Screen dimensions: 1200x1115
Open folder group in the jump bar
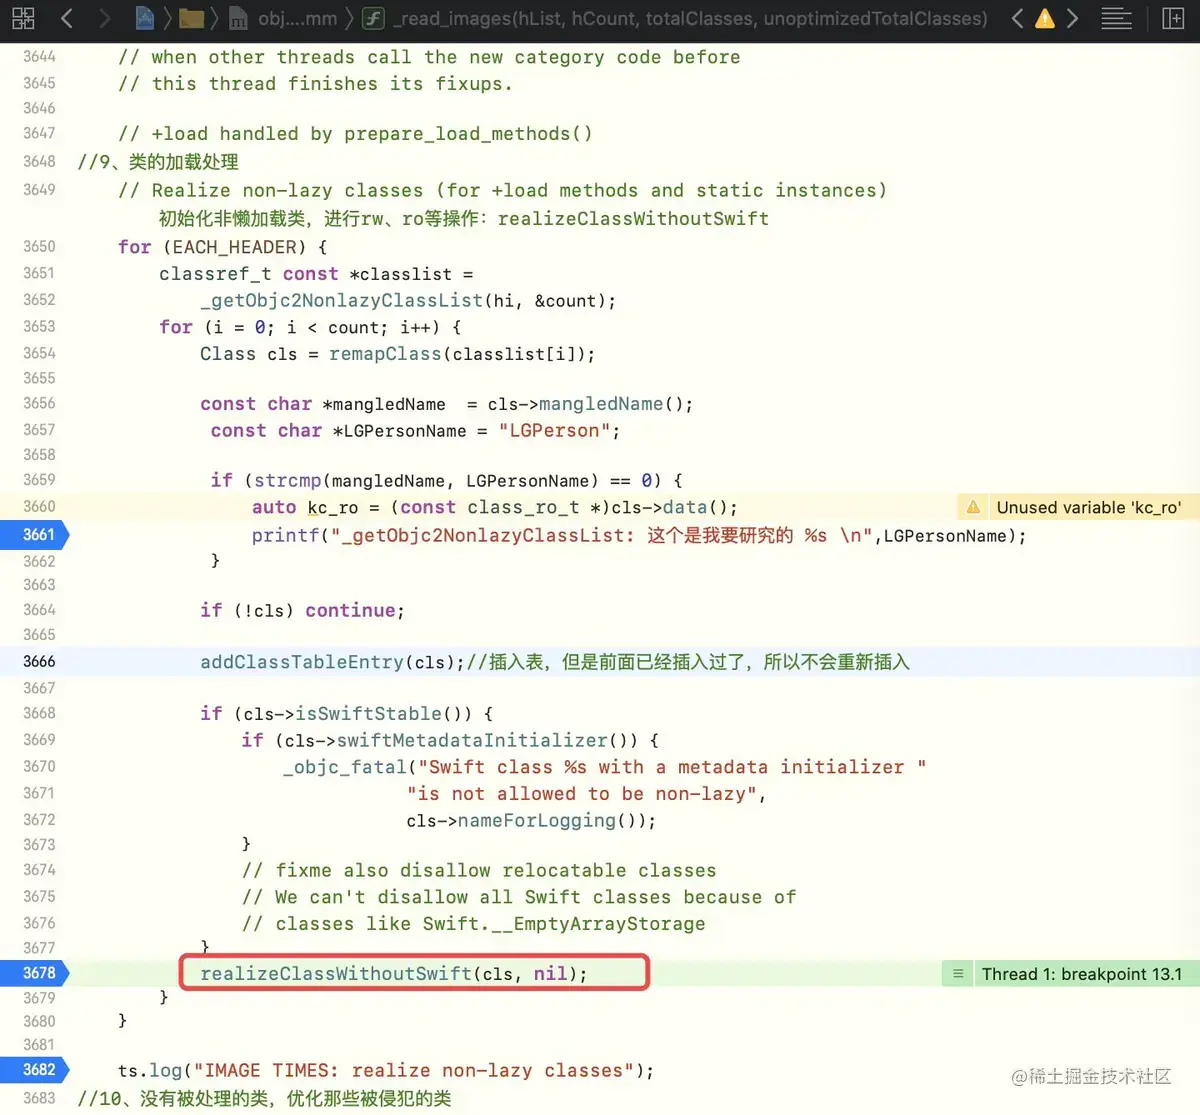(191, 18)
